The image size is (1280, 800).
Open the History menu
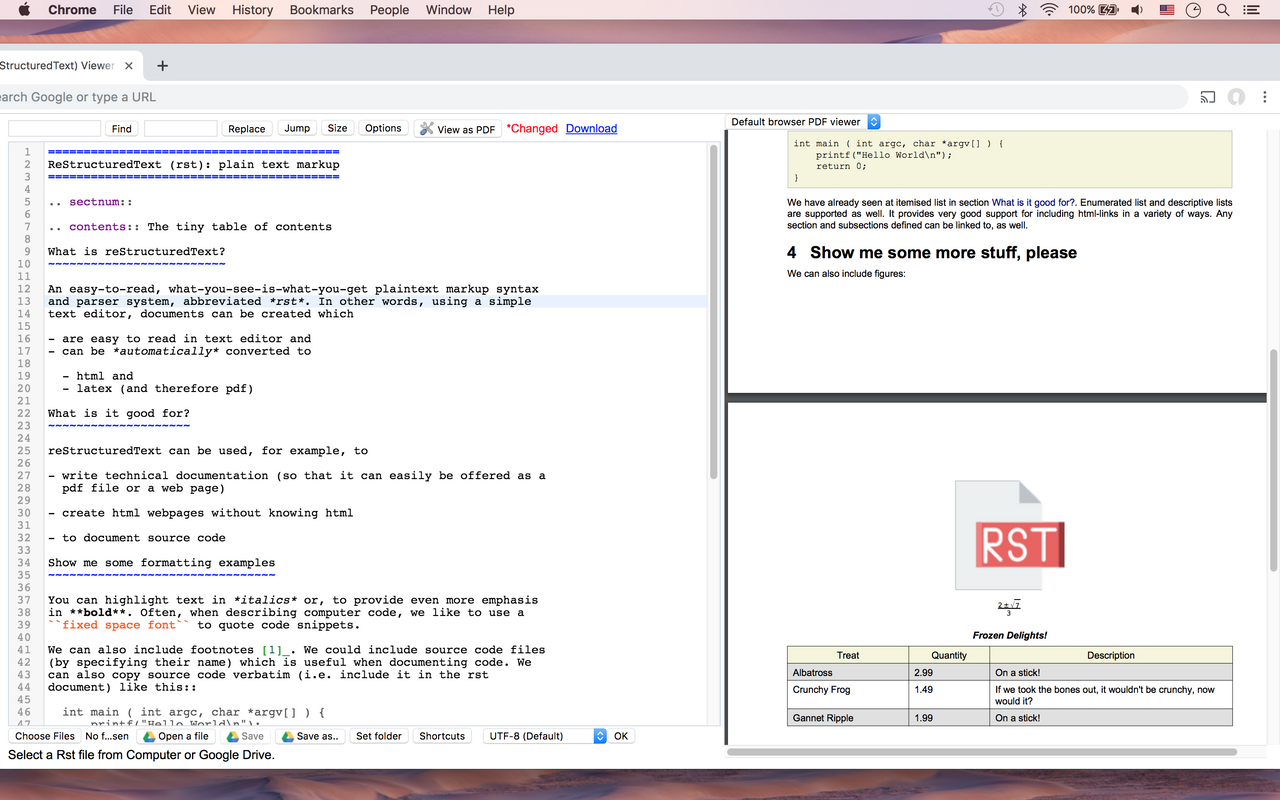(x=252, y=10)
